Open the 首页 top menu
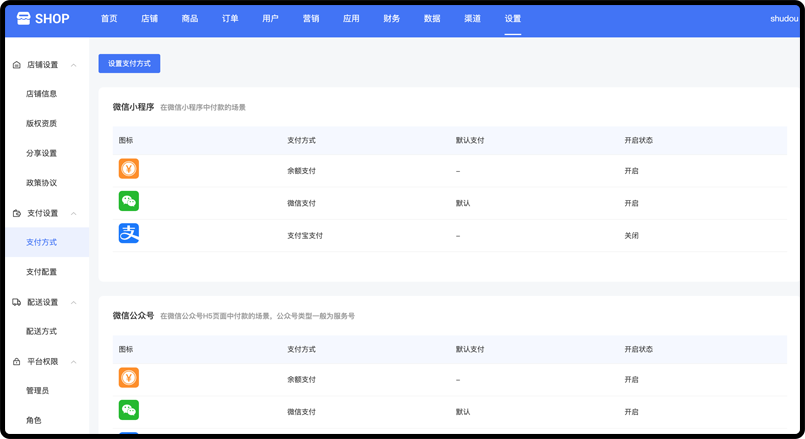 109,18
